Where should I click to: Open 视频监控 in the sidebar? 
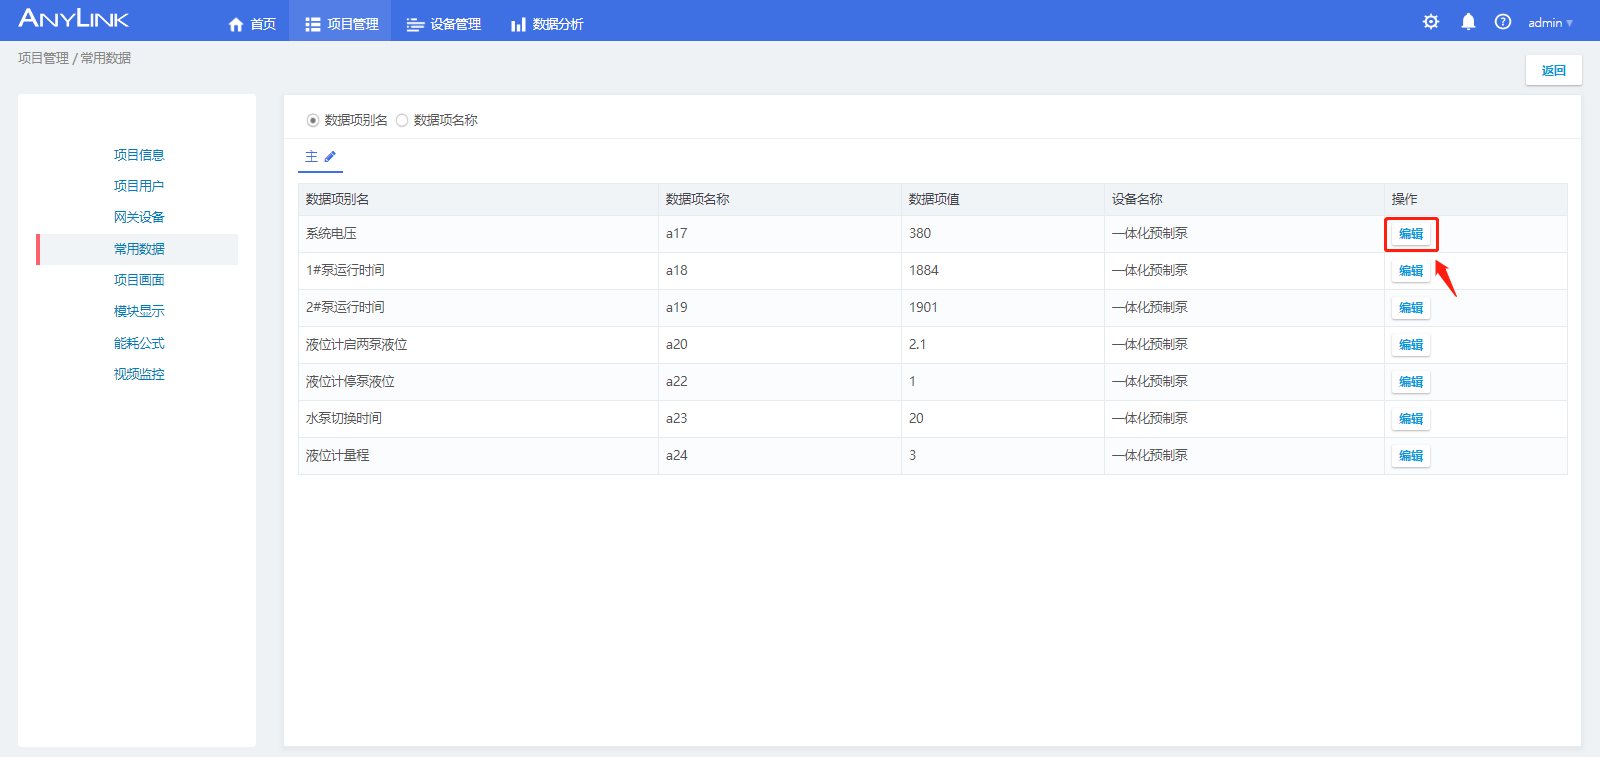[x=139, y=374]
